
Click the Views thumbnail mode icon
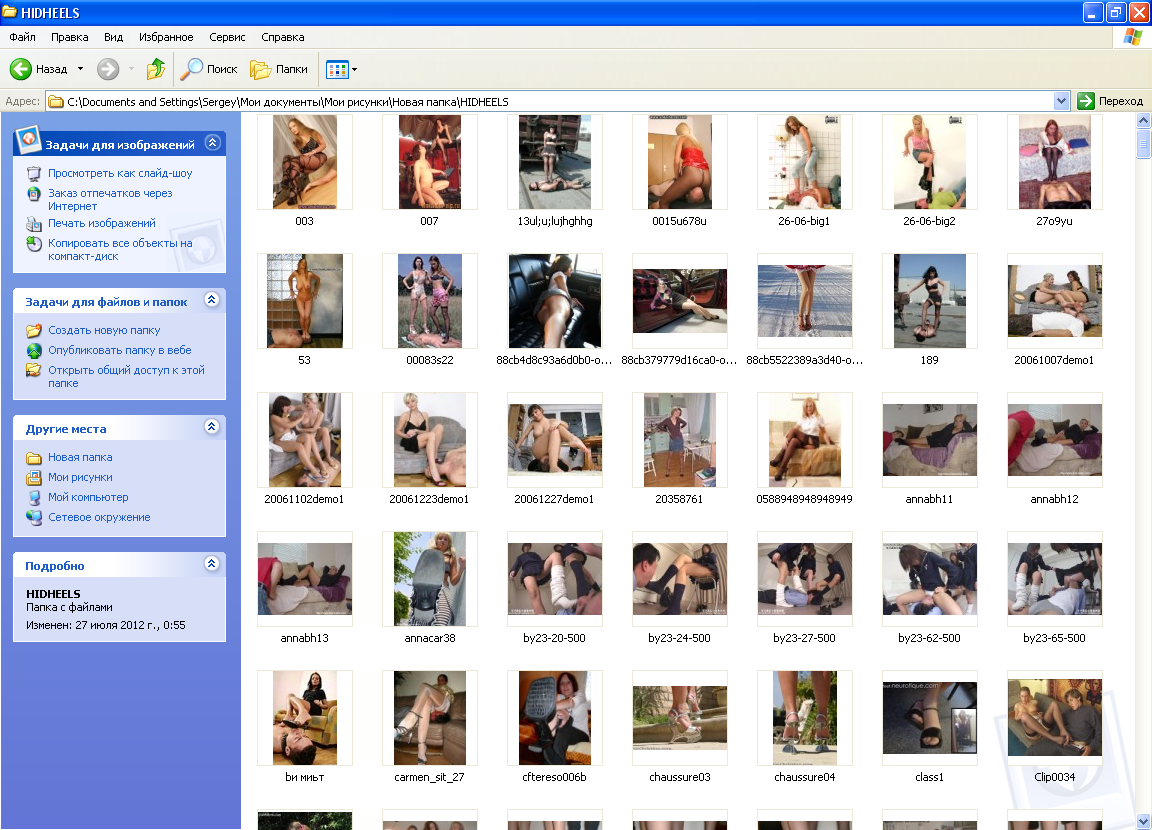point(336,70)
